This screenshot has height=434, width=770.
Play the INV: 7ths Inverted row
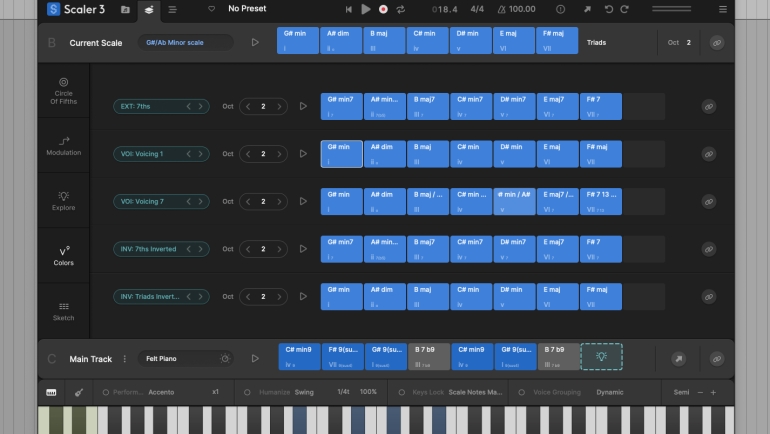303,249
